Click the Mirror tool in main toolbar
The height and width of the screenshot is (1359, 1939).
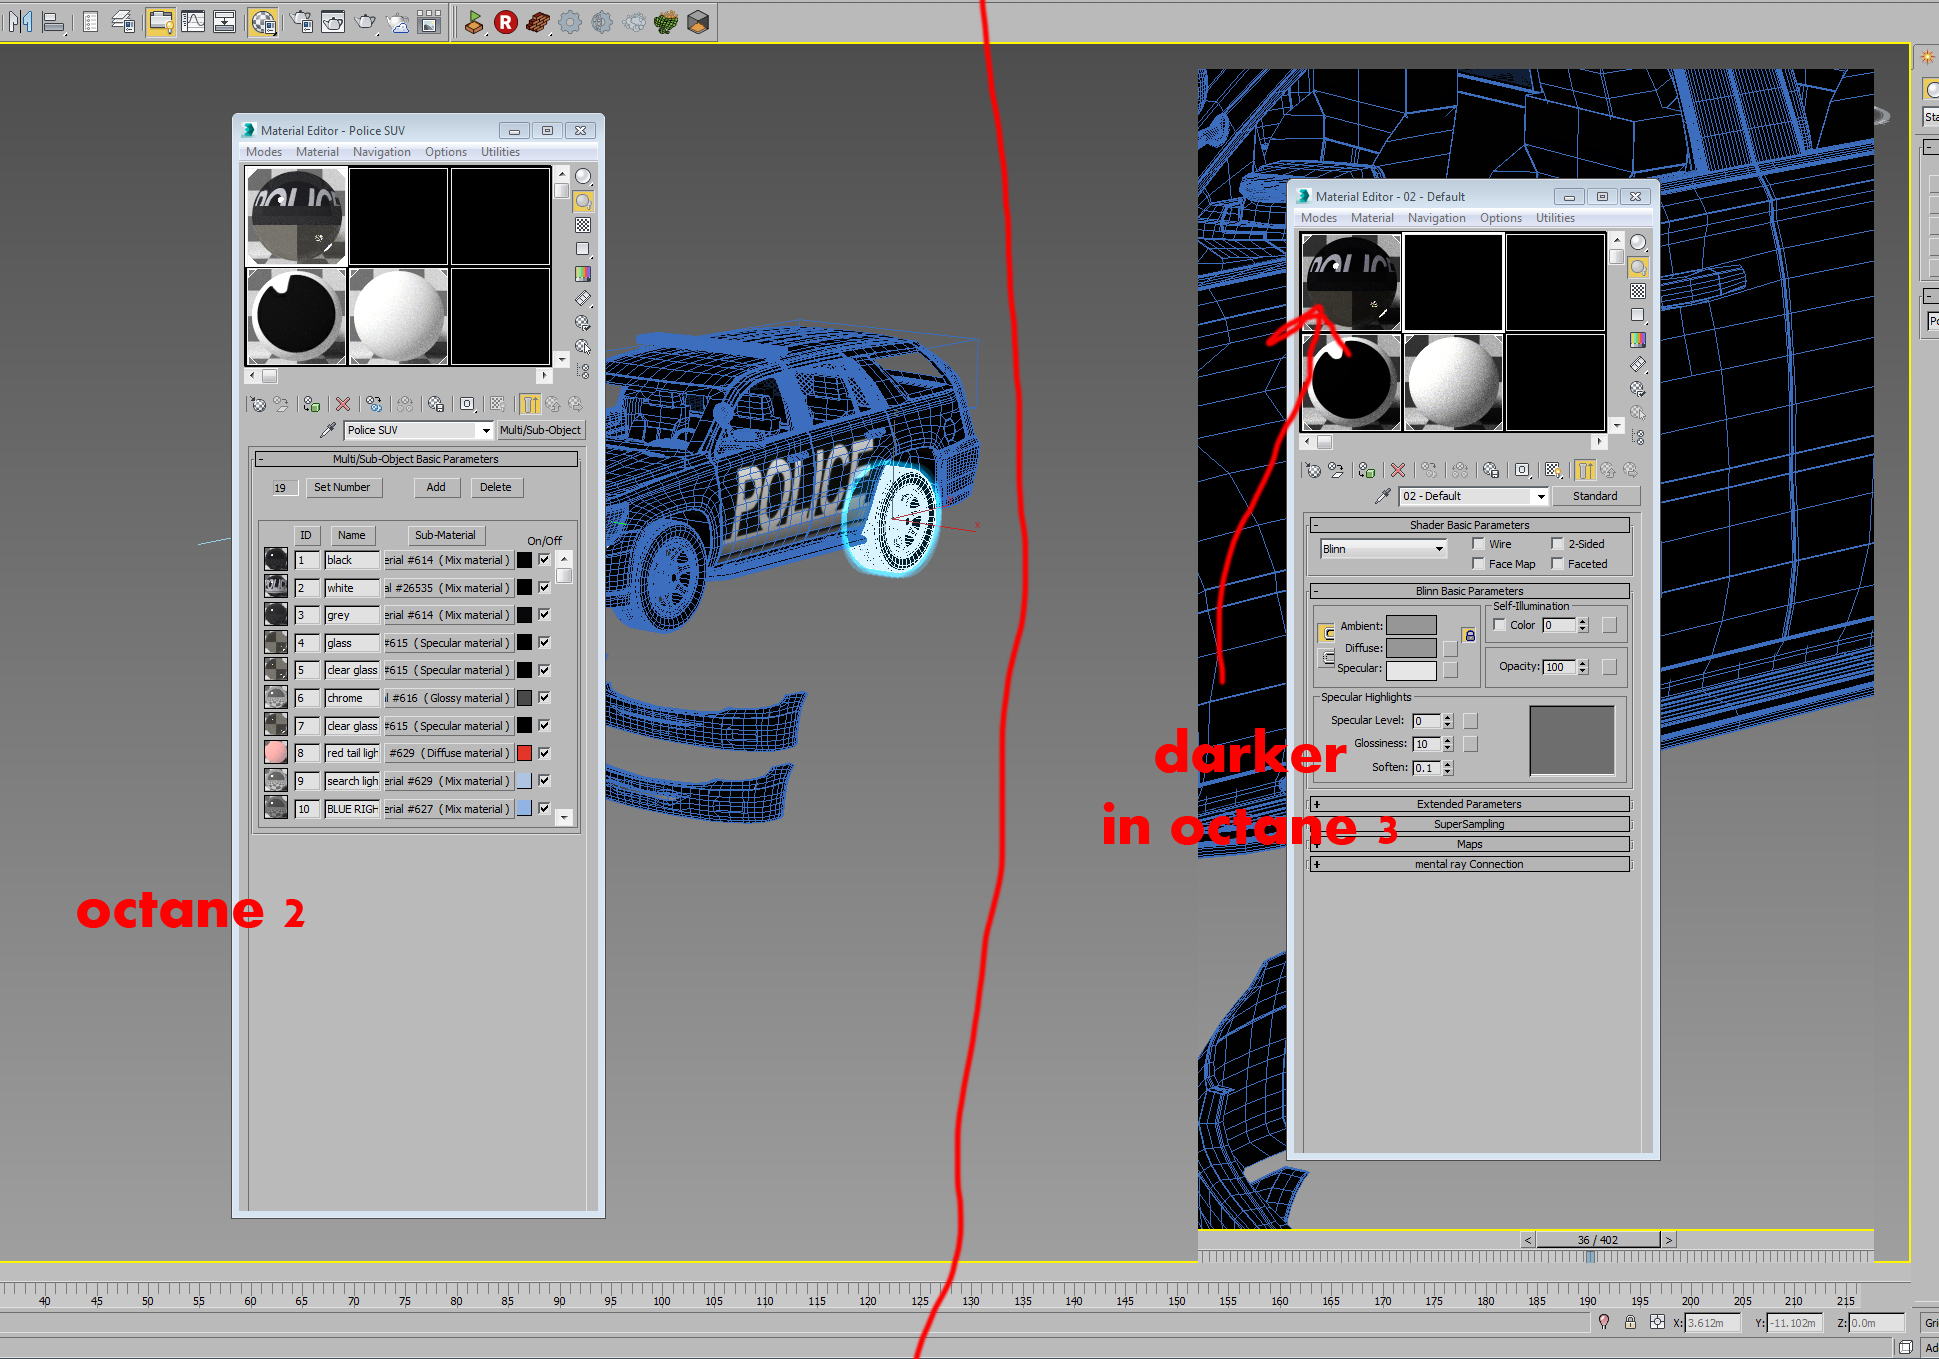[20, 21]
